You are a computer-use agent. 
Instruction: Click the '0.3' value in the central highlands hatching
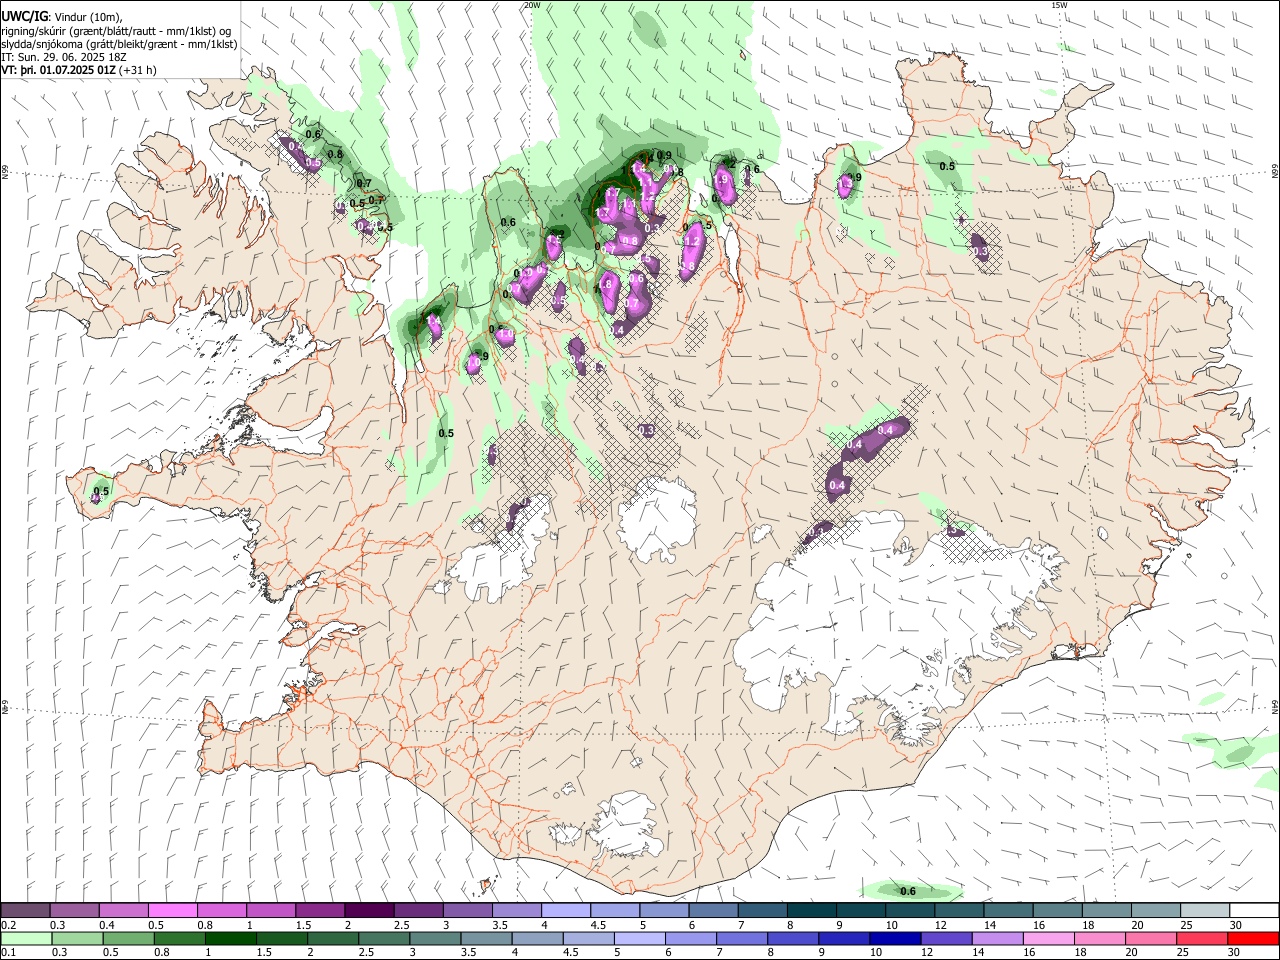(647, 430)
